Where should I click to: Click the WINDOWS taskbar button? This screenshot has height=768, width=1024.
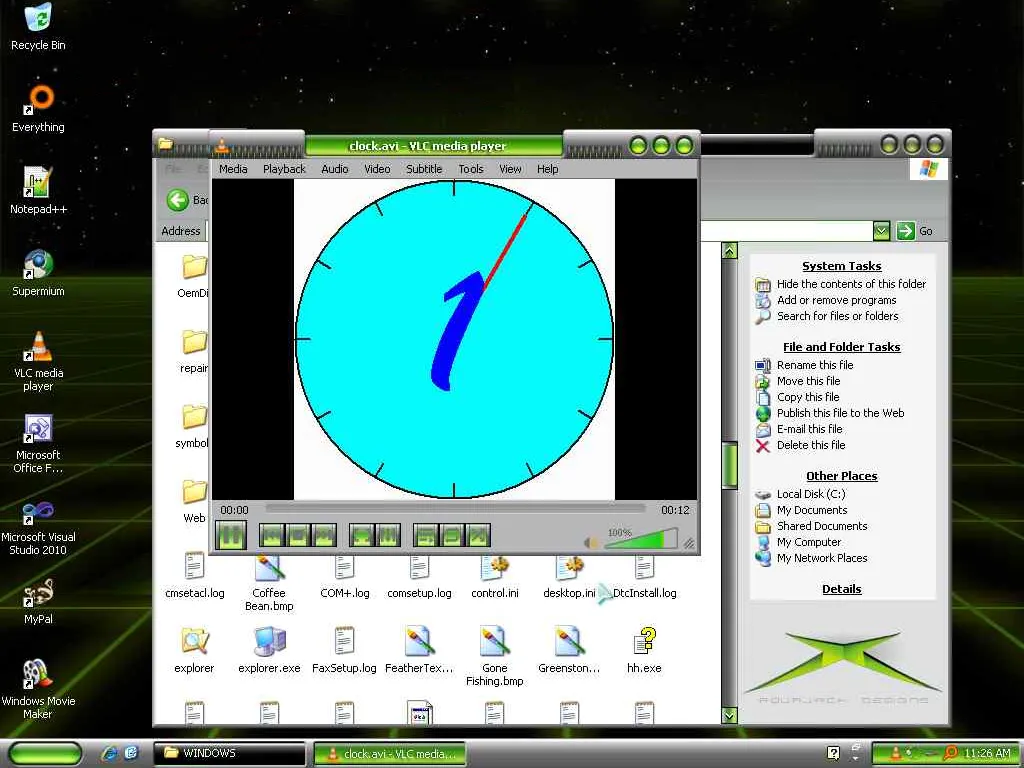[229, 753]
